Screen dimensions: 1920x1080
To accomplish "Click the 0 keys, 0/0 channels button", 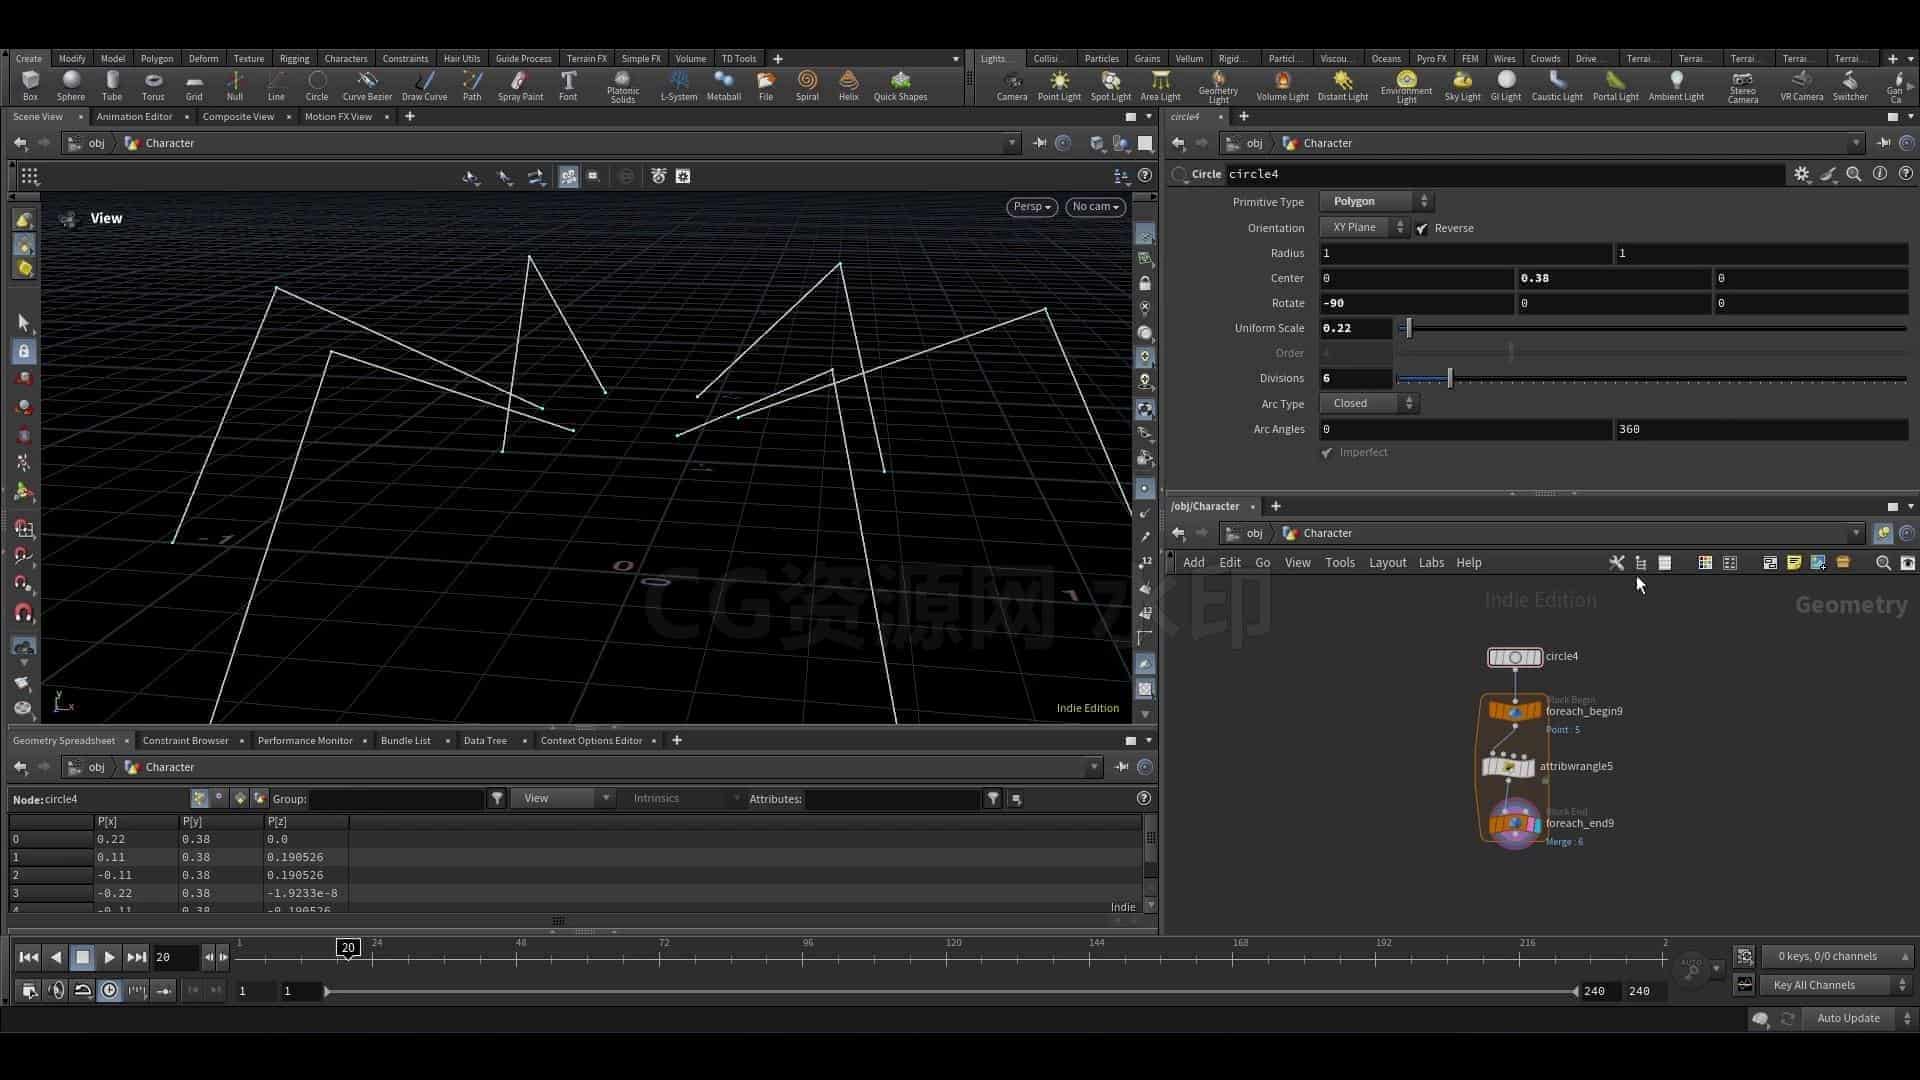I will tap(1836, 957).
